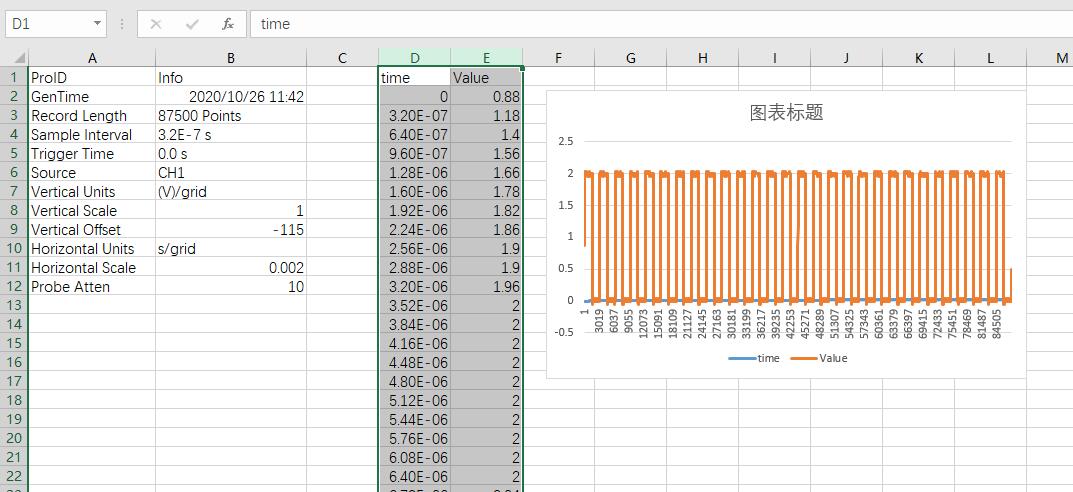Click the Name Box resize dots handle

click(122, 24)
